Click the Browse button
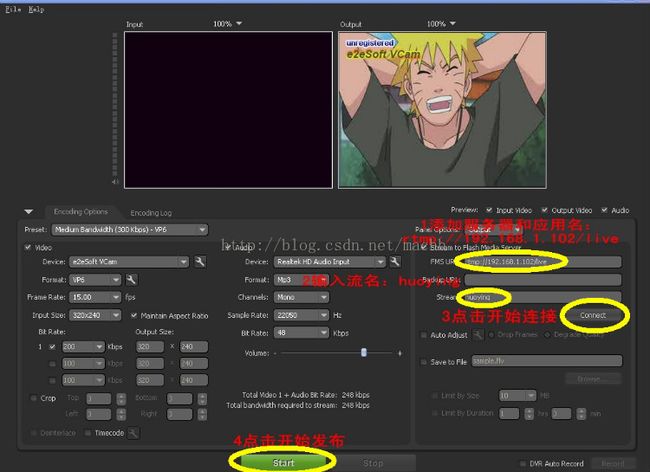 pyautogui.click(x=593, y=379)
